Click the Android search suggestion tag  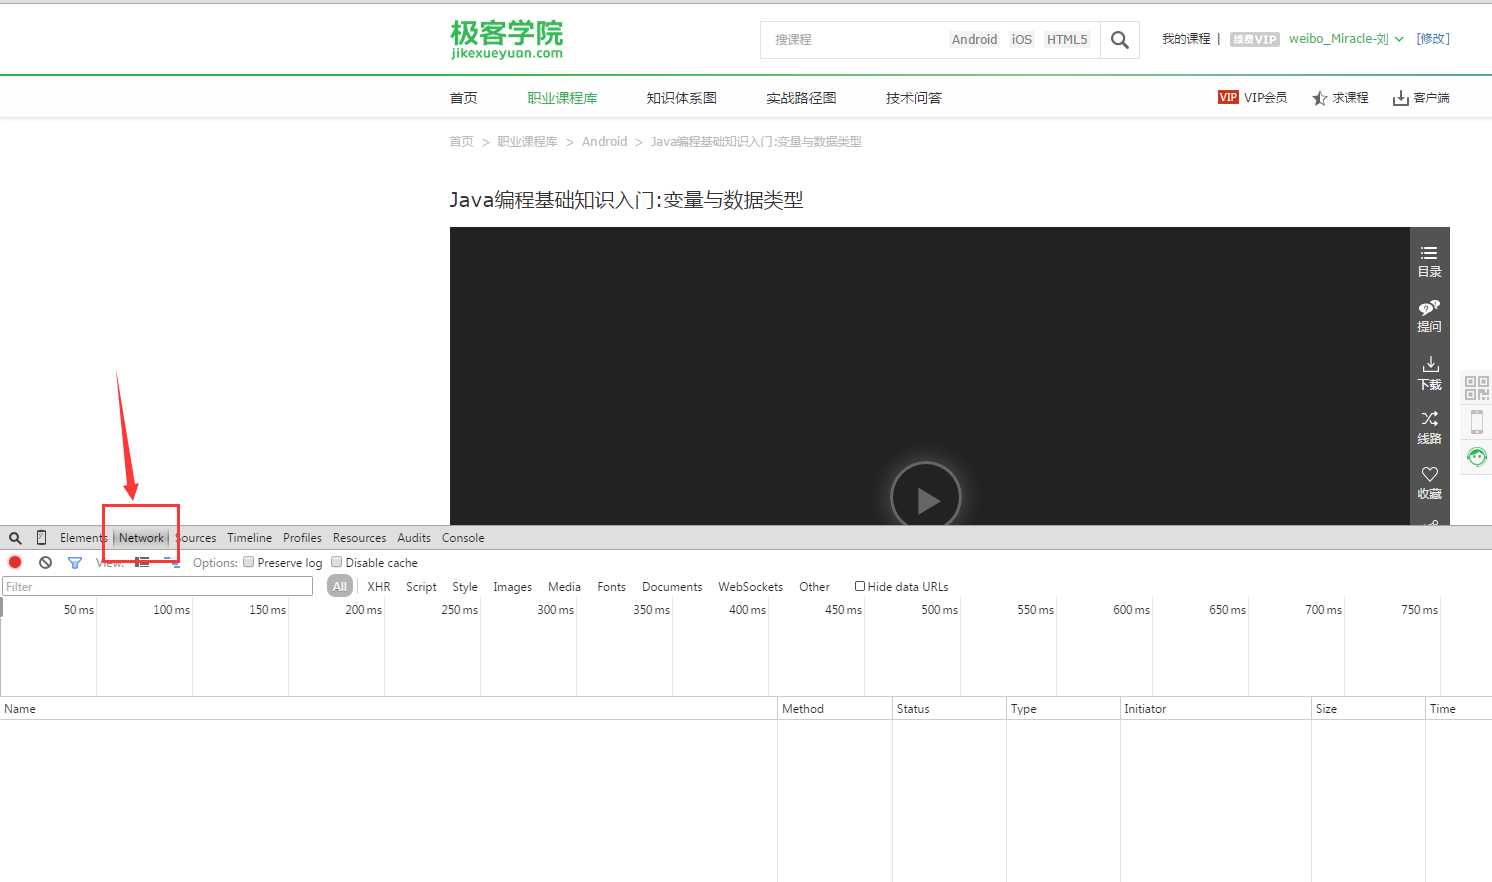coord(974,40)
